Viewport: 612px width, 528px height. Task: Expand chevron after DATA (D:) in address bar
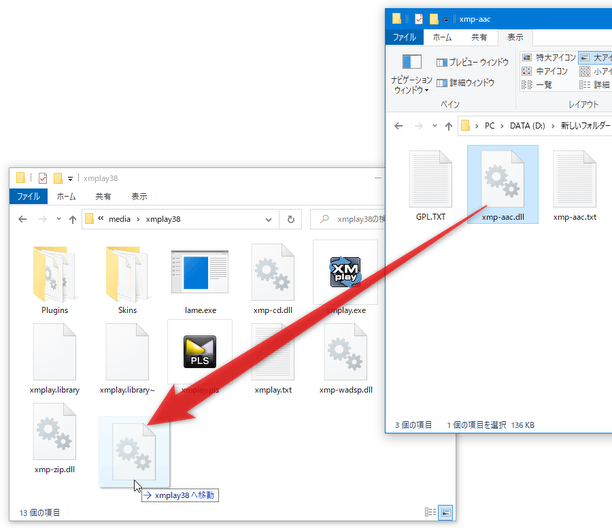pos(553,126)
